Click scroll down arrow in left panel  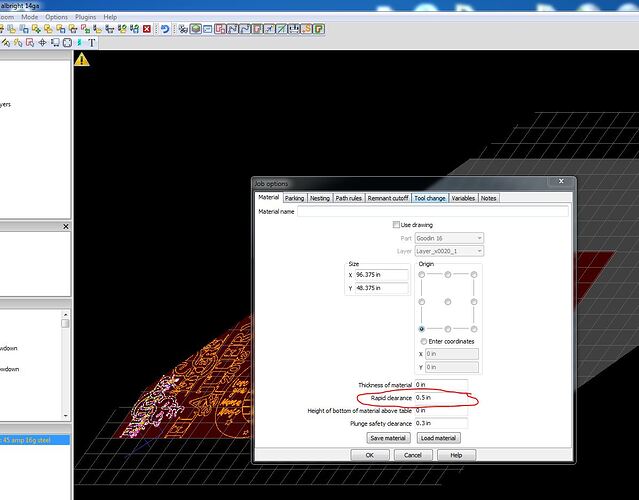(65, 415)
